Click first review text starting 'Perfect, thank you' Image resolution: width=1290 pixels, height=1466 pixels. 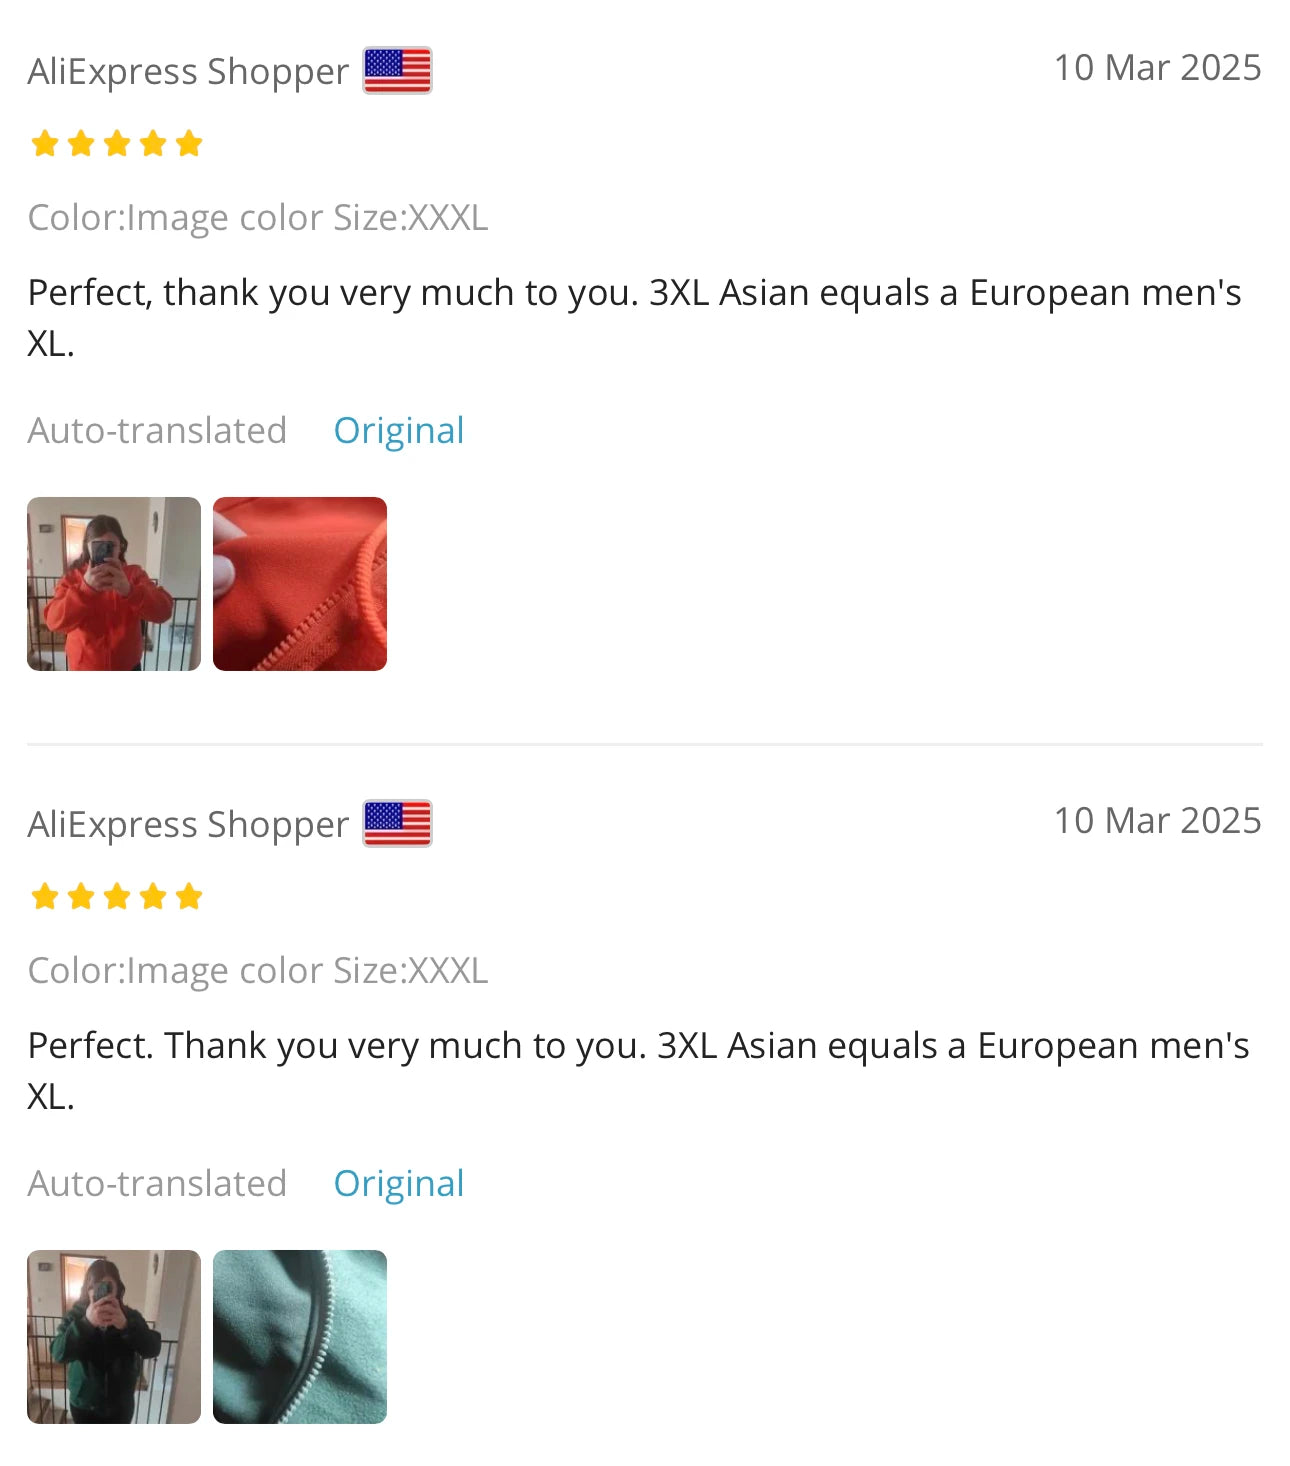point(635,318)
